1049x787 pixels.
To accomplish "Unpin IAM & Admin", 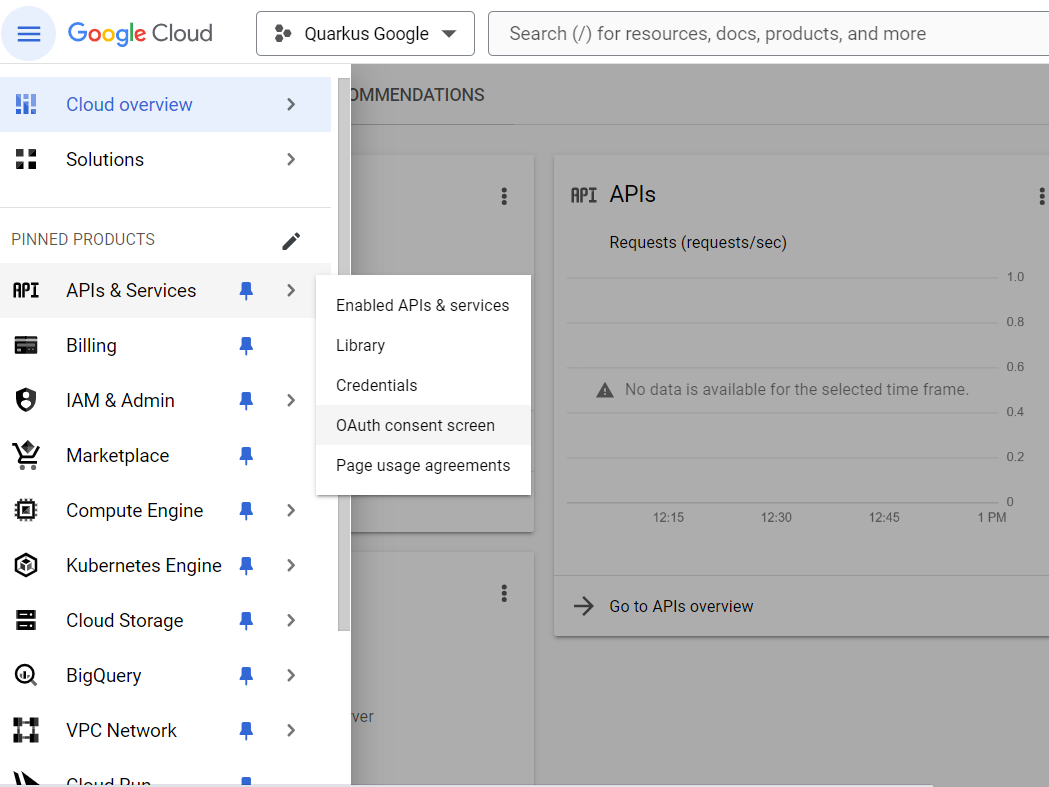I will [246, 400].
